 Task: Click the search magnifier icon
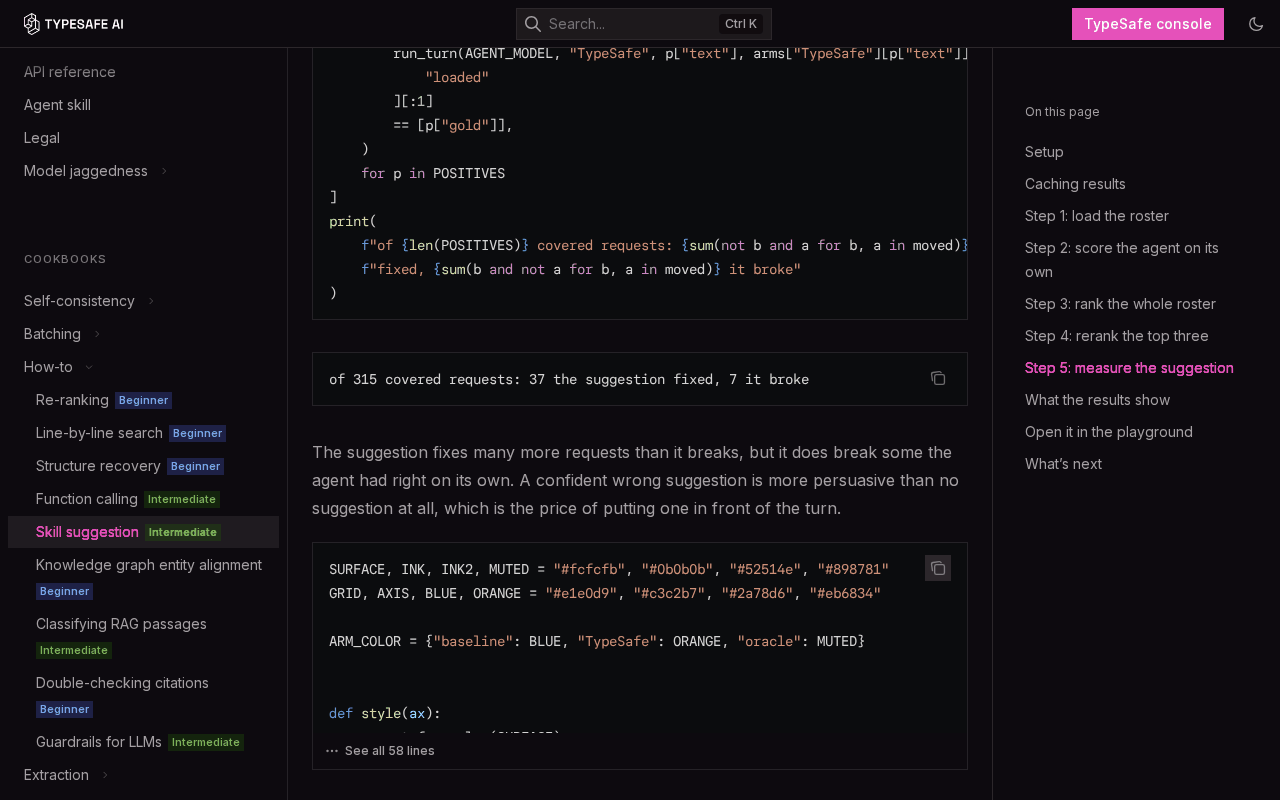(533, 24)
